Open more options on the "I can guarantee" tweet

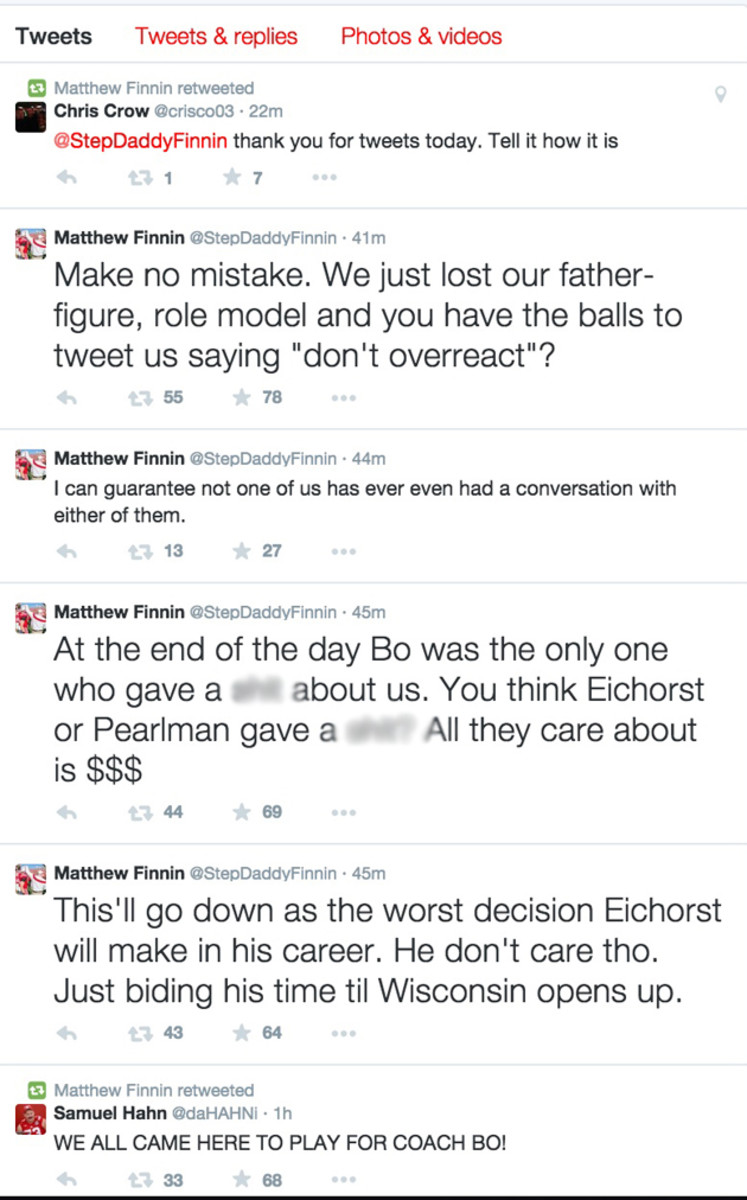pyautogui.click(x=344, y=551)
